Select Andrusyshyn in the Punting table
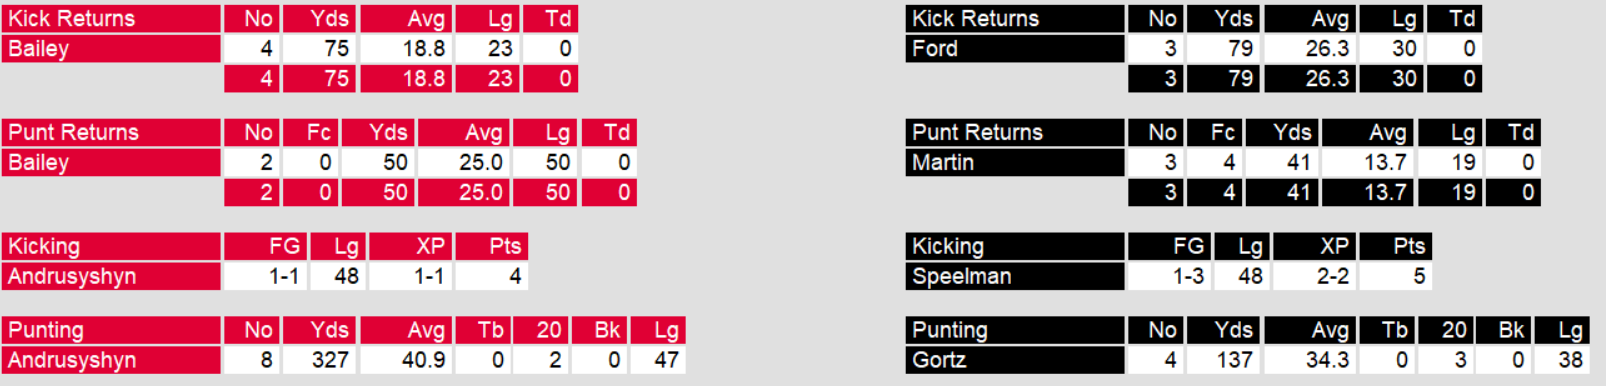The height and width of the screenshot is (386, 1606). 111,361
